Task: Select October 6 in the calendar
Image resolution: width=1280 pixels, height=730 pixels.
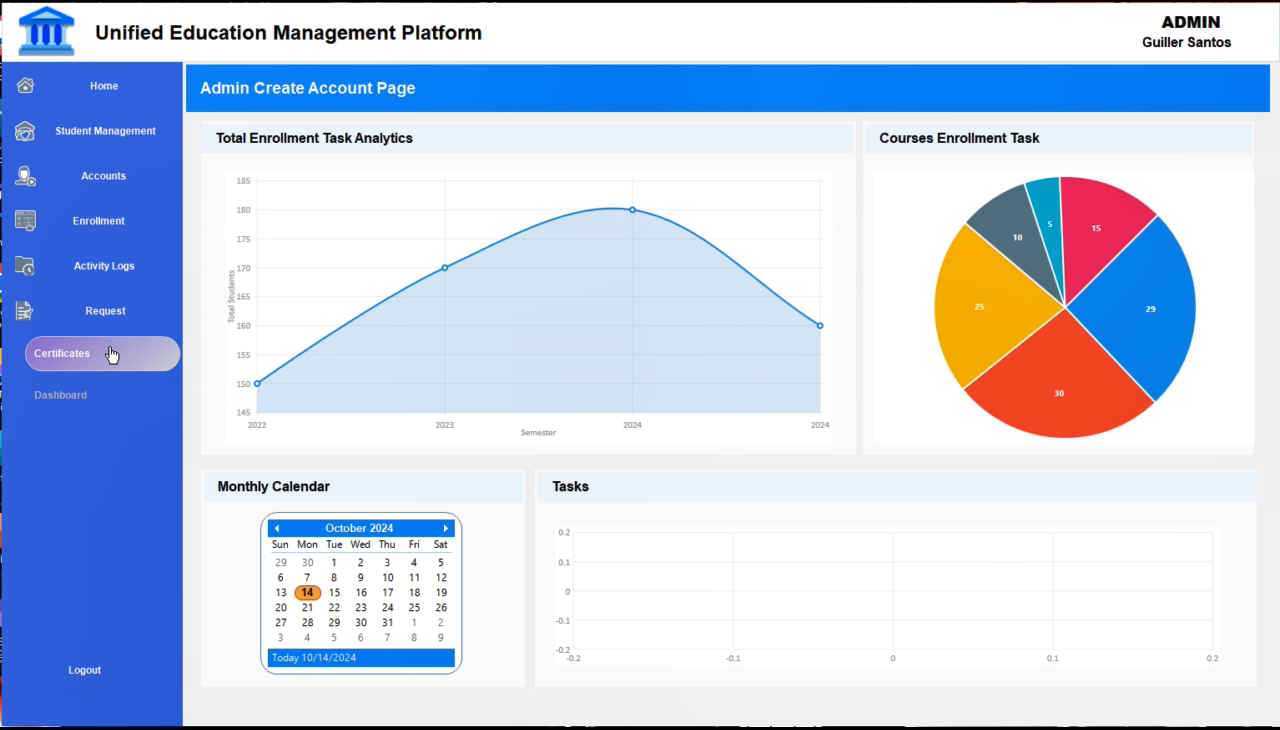Action: (x=281, y=577)
